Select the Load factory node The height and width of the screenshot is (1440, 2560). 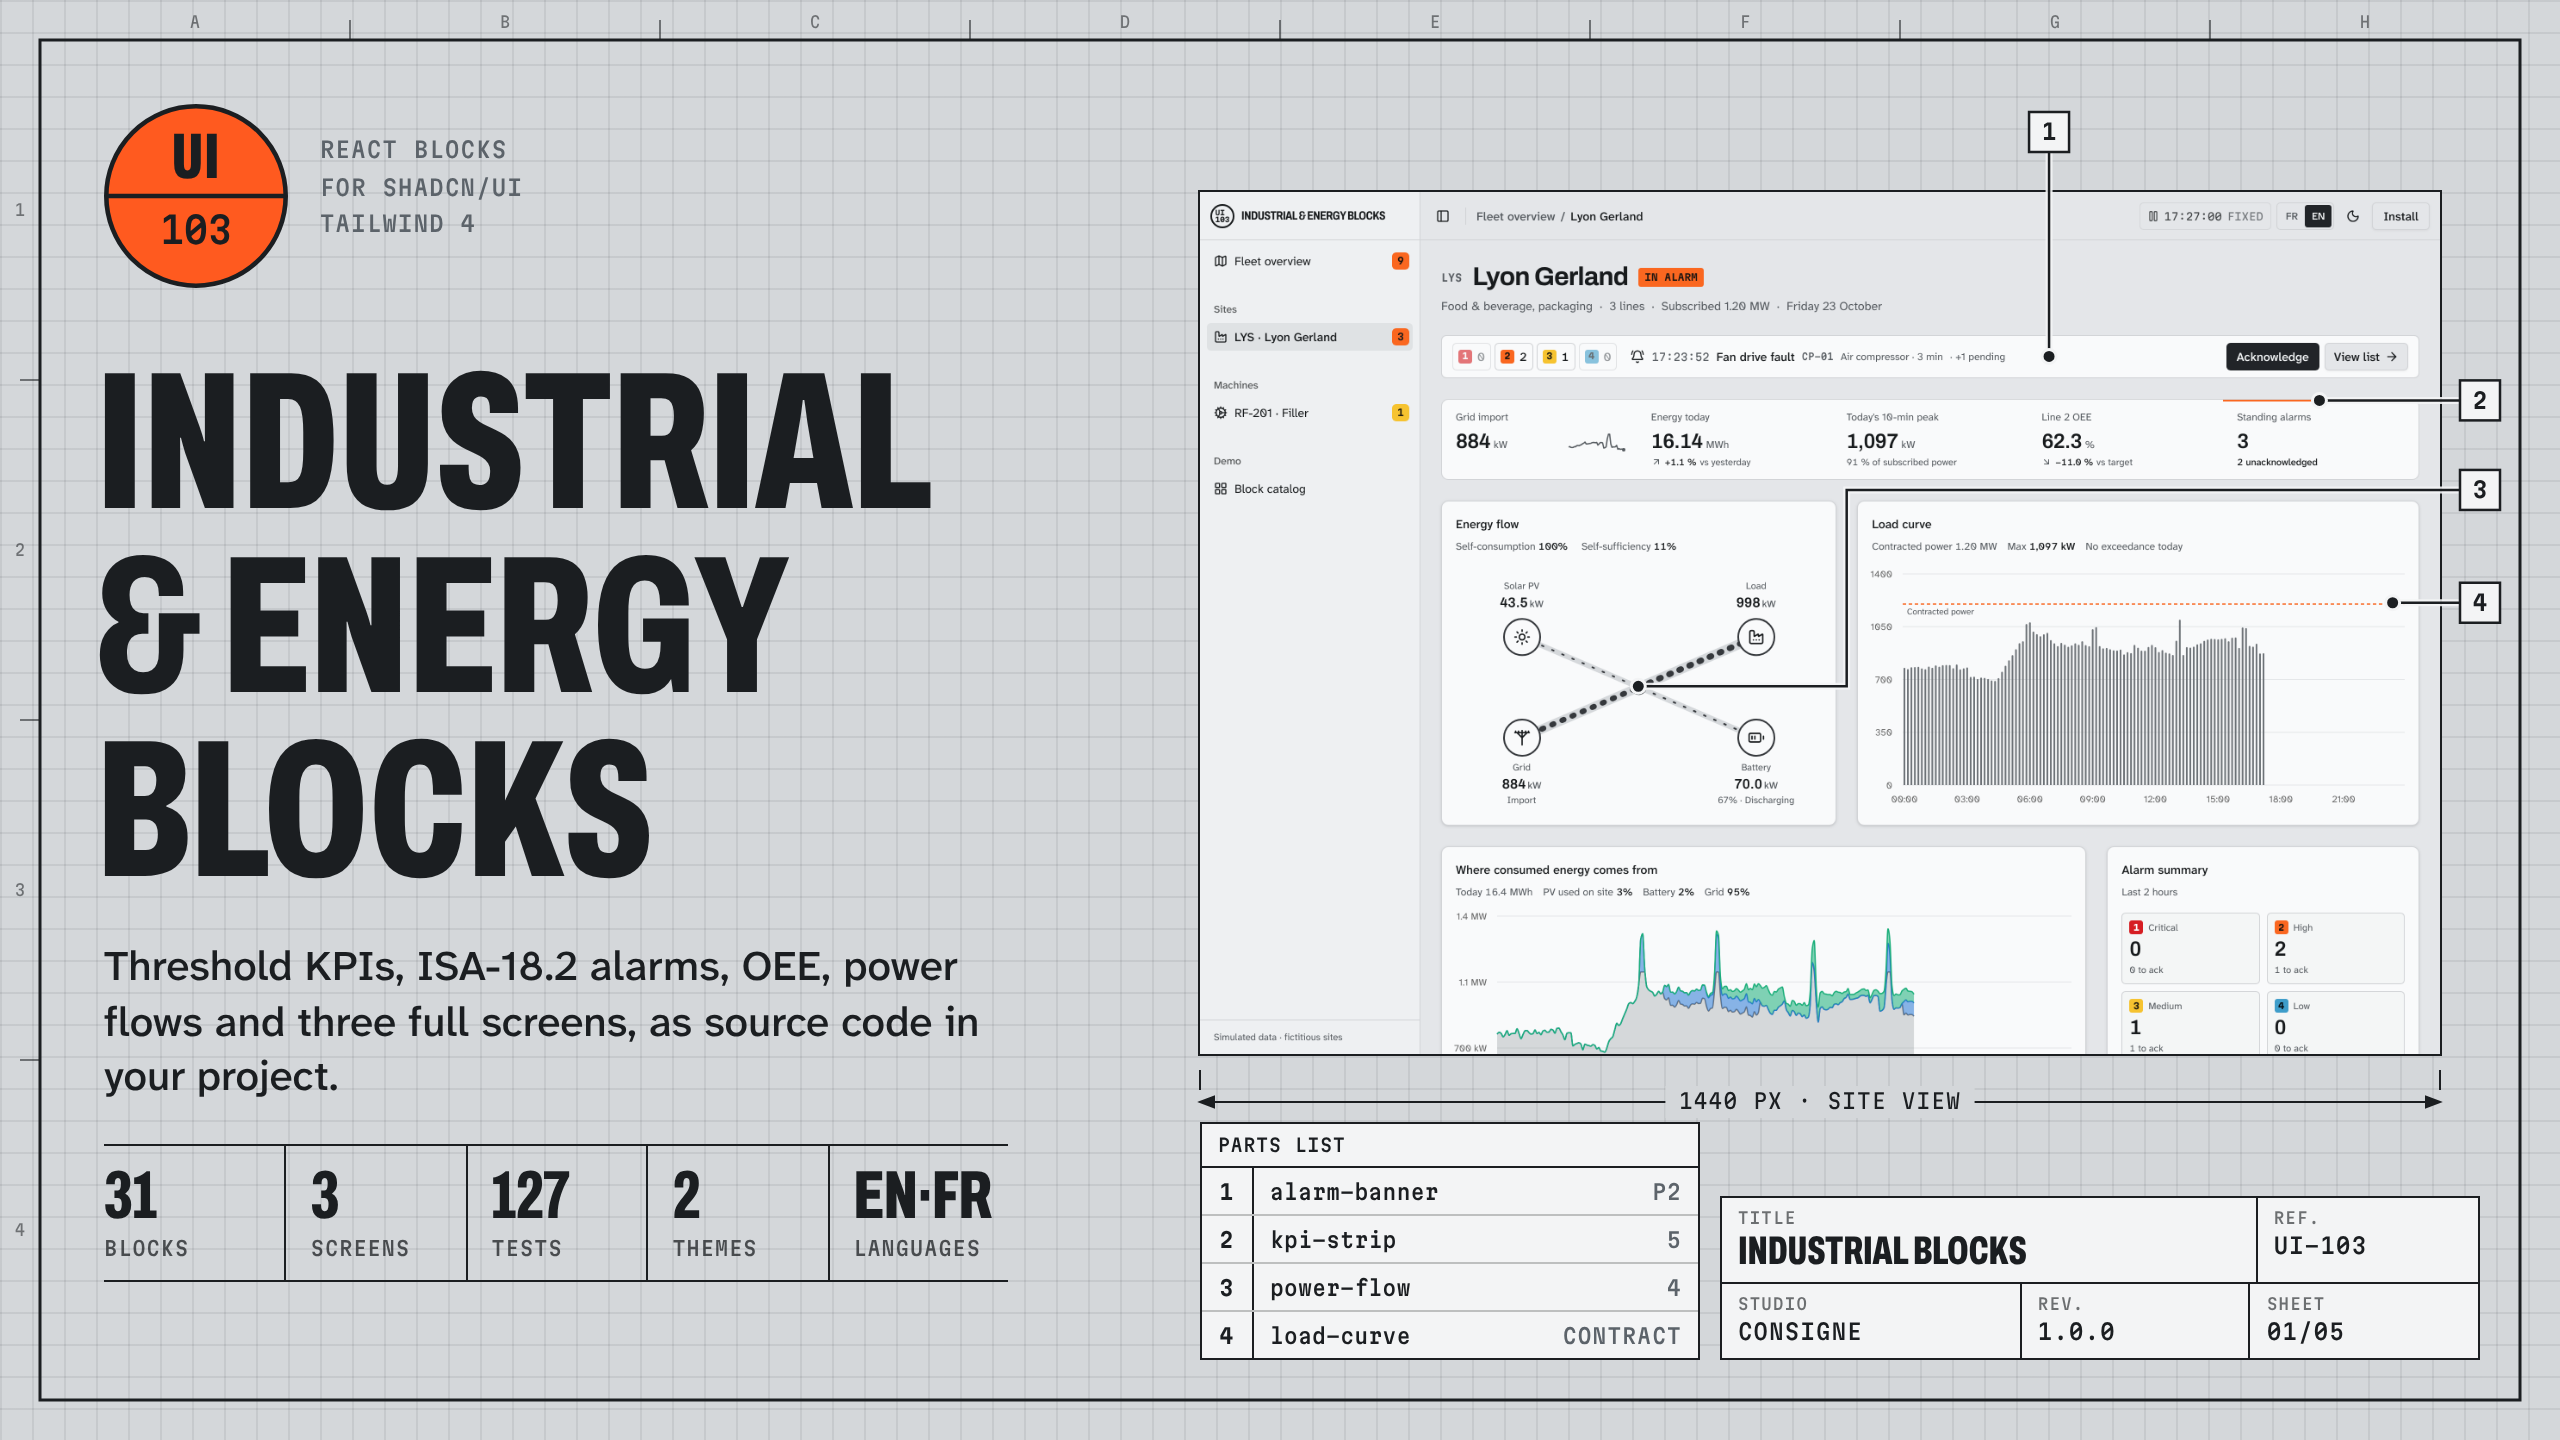[1756, 637]
